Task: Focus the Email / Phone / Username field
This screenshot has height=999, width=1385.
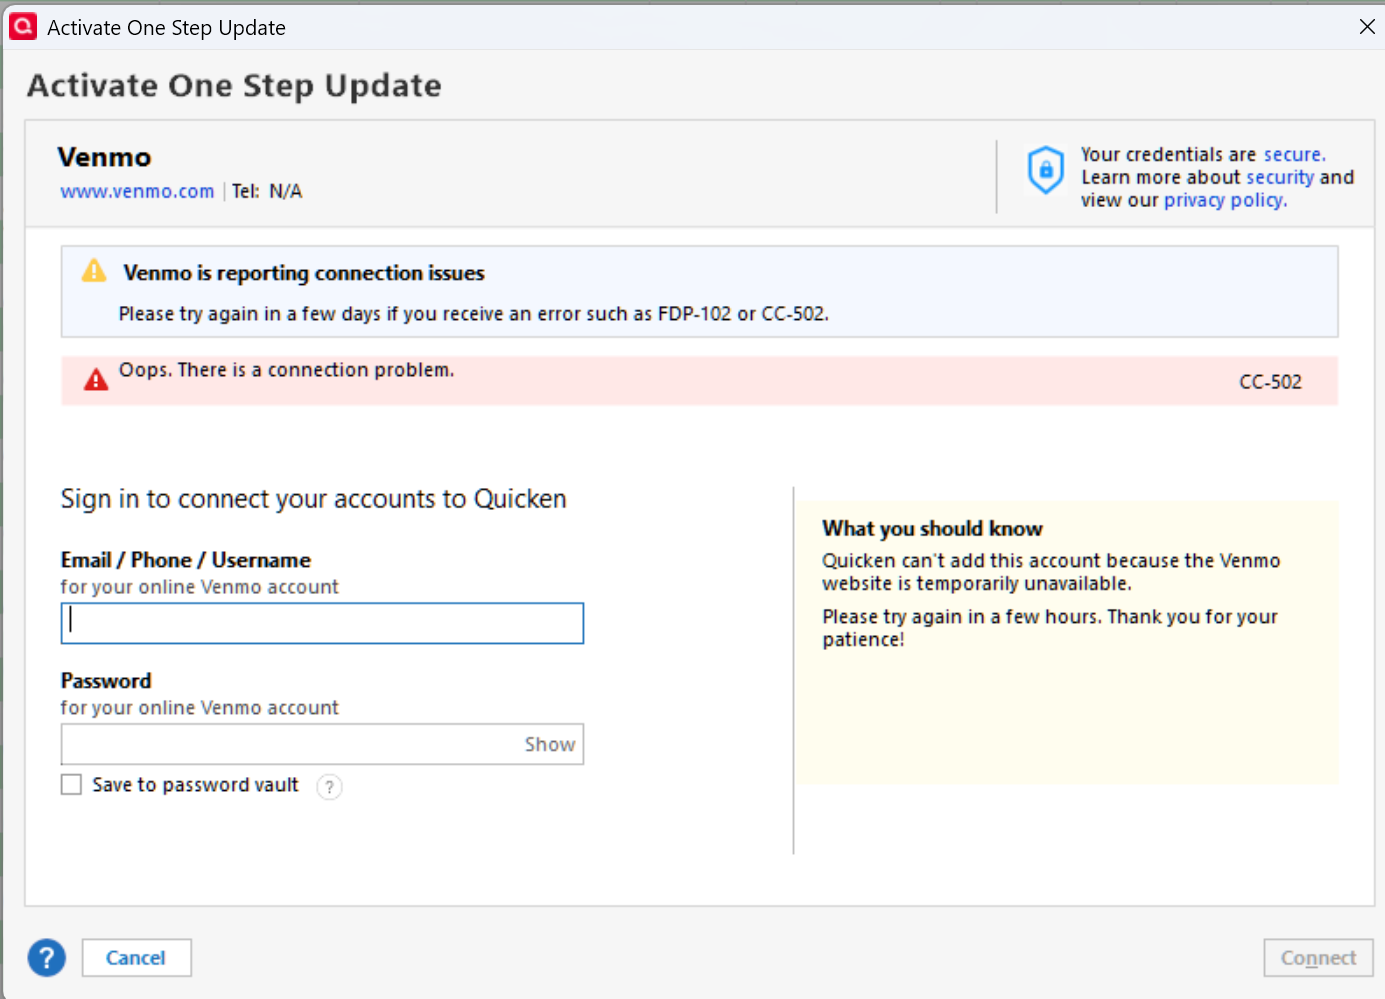Action: 322,623
